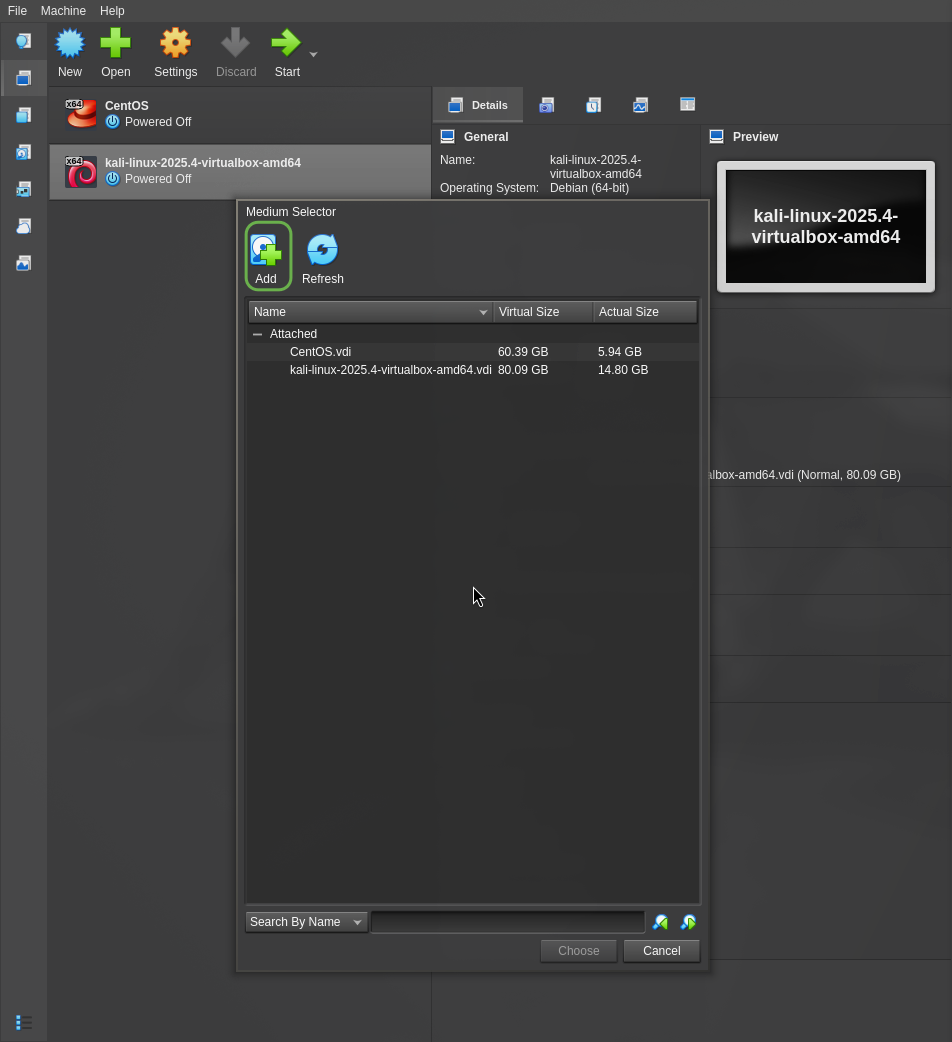952x1042 pixels.
Task: Open the Search By Name dropdown
Action: click(x=306, y=922)
